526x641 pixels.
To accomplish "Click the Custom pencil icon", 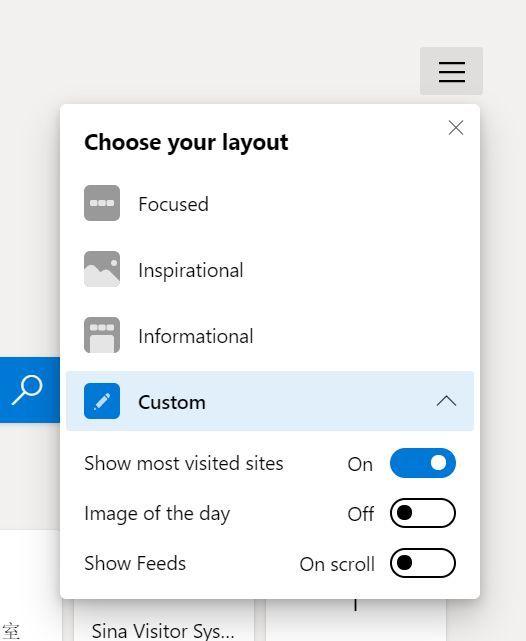I will click(102, 401).
